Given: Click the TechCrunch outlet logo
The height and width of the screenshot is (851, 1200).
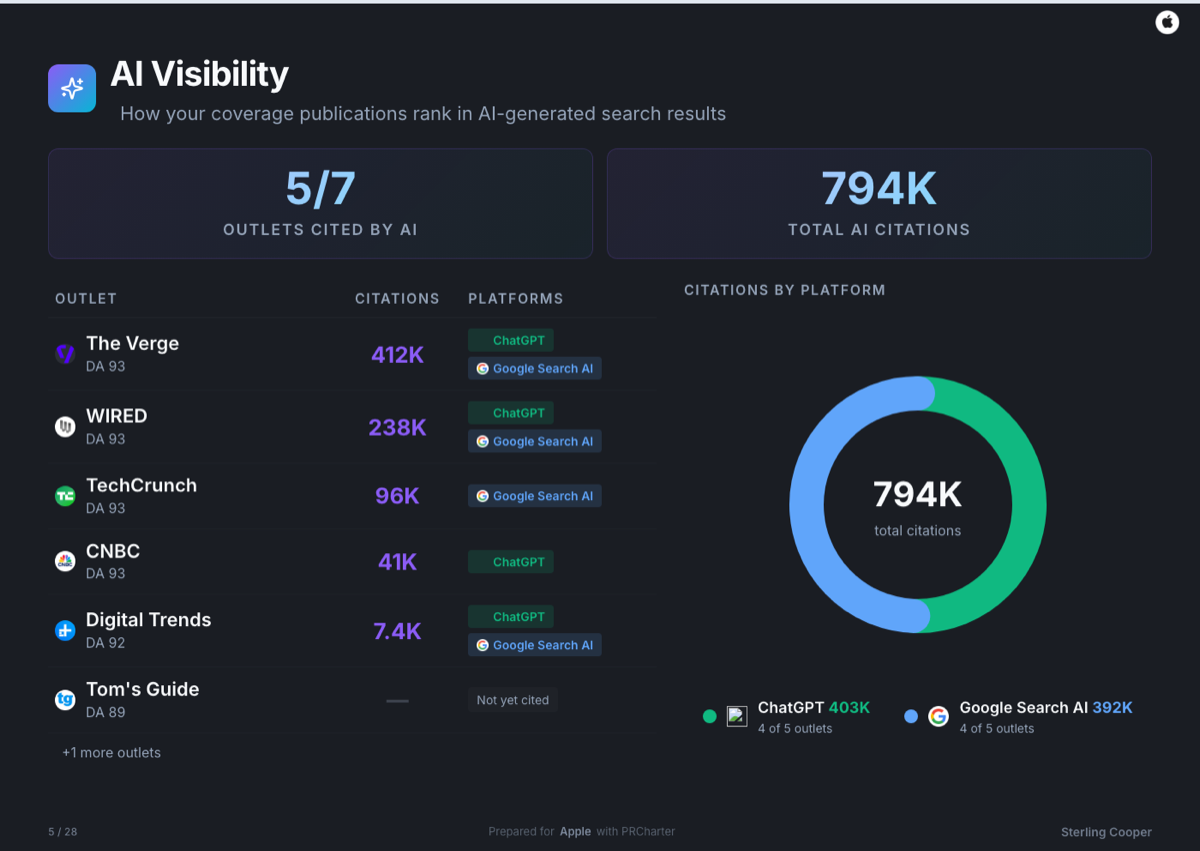Looking at the screenshot, I should point(65,496).
